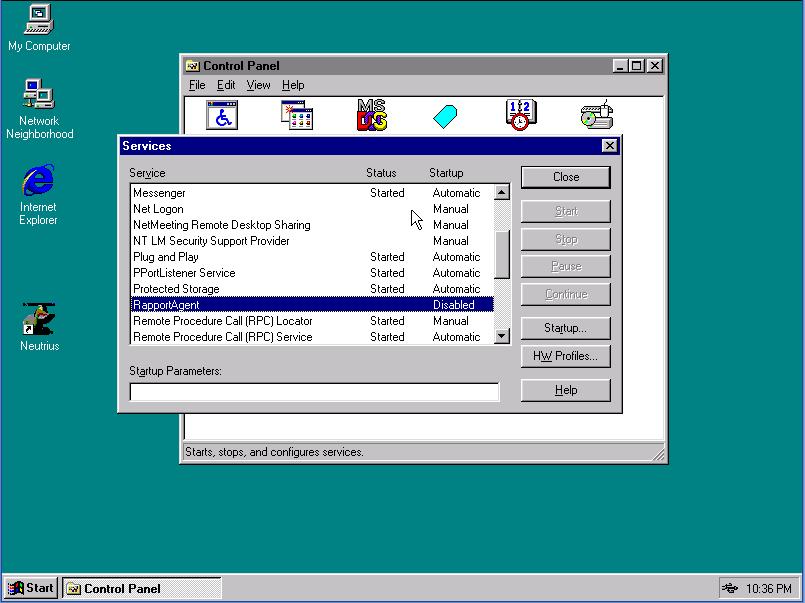Open the Help menu in Control Panel
The image size is (805, 603).
tap(293, 85)
